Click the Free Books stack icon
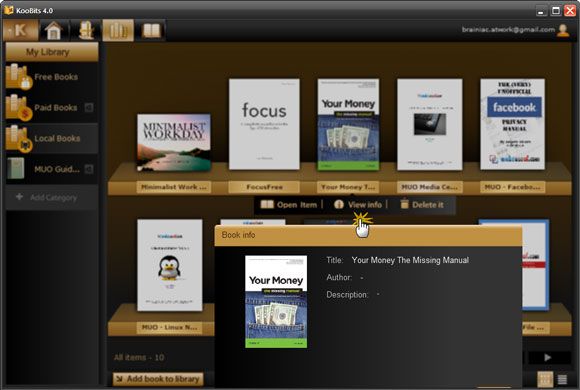The image size is (580, 390). pos(18,77)
